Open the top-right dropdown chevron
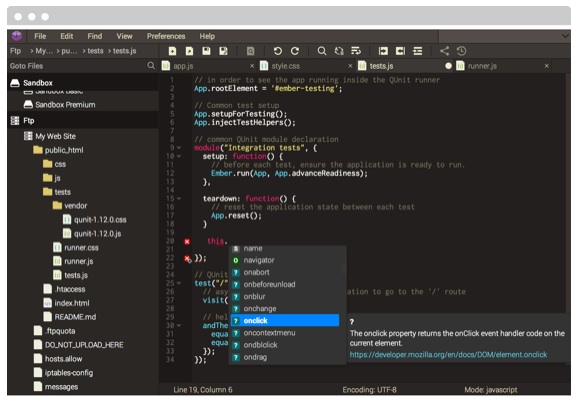Screen dimensions: 579x400 565,36
